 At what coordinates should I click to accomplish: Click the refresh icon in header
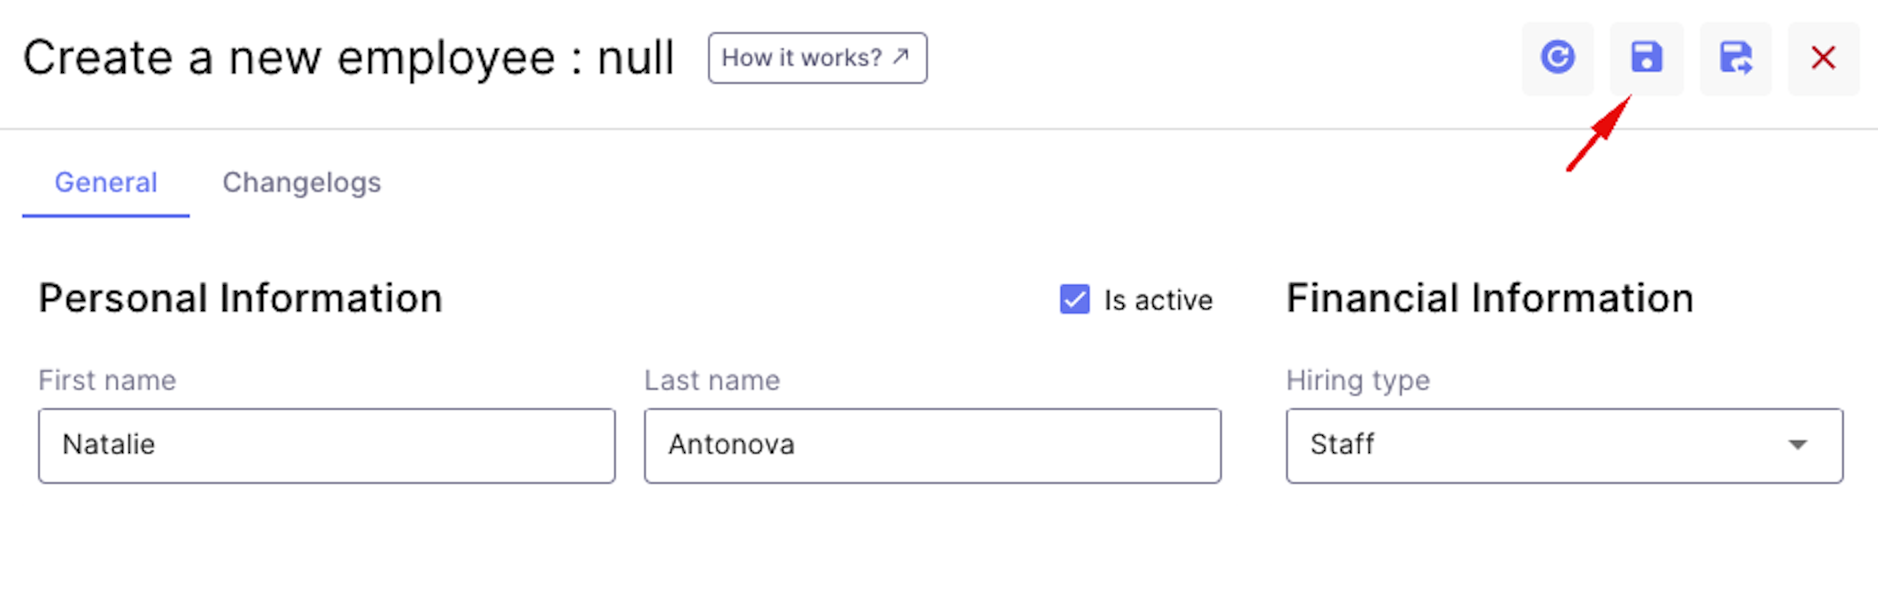coord(1557,58)
